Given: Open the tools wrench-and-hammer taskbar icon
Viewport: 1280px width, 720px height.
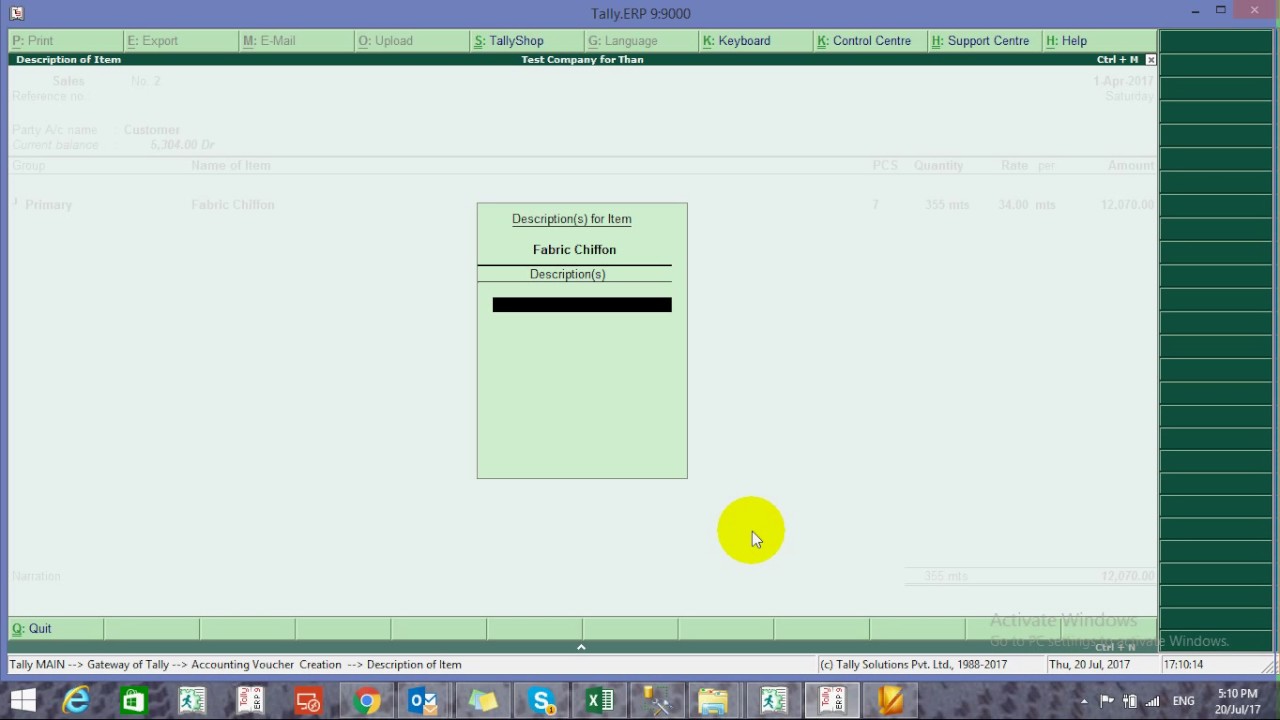Looking at the screenshot, I should coord(657,701).
